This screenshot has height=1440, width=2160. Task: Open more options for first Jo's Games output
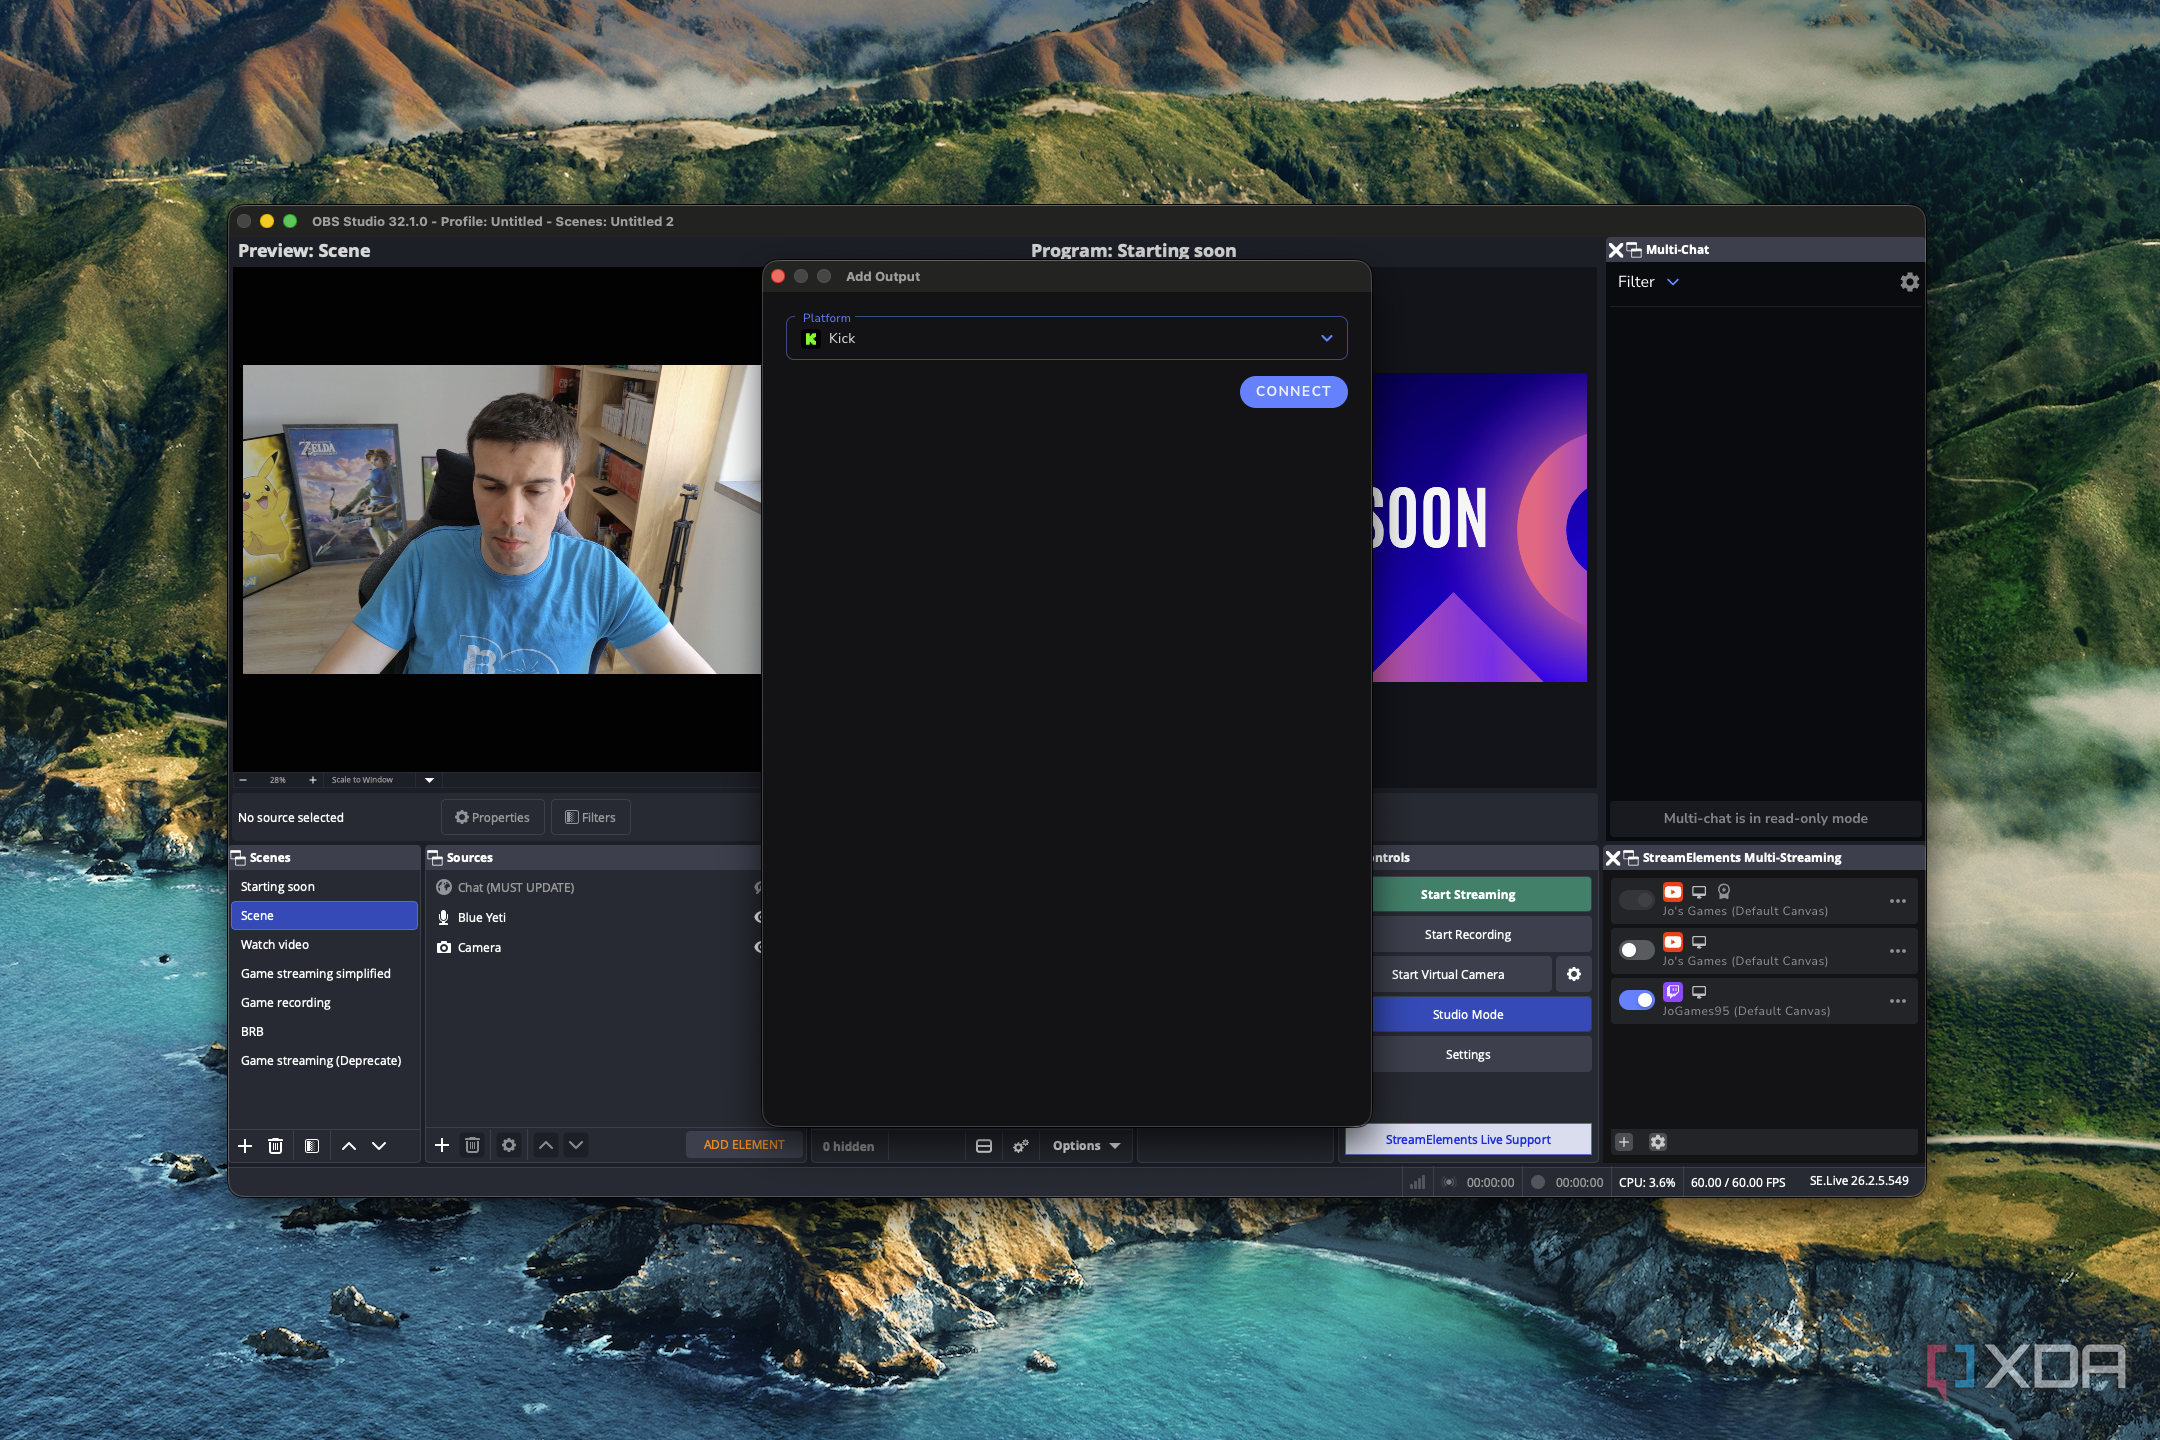(1898, 901)
